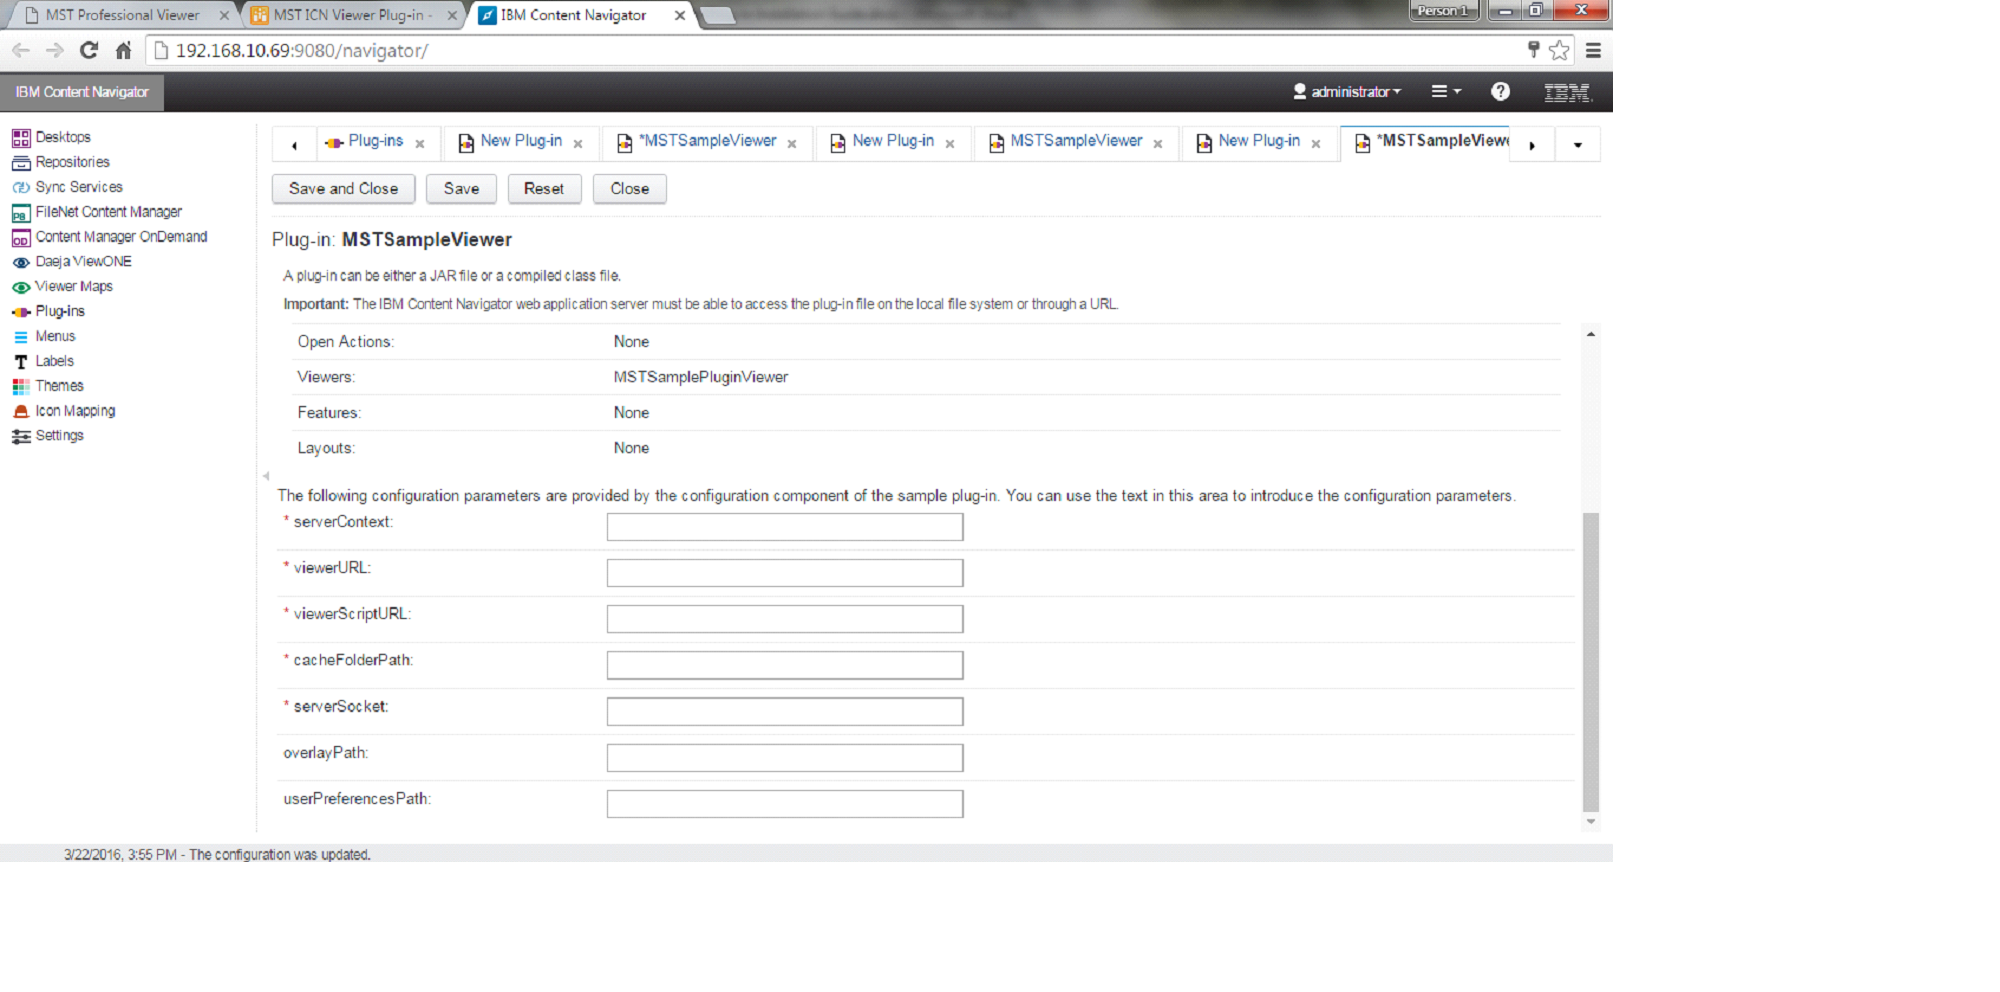Open the Repositories icon in sidebar
The image size is (2000, 992).
(21, 163)
